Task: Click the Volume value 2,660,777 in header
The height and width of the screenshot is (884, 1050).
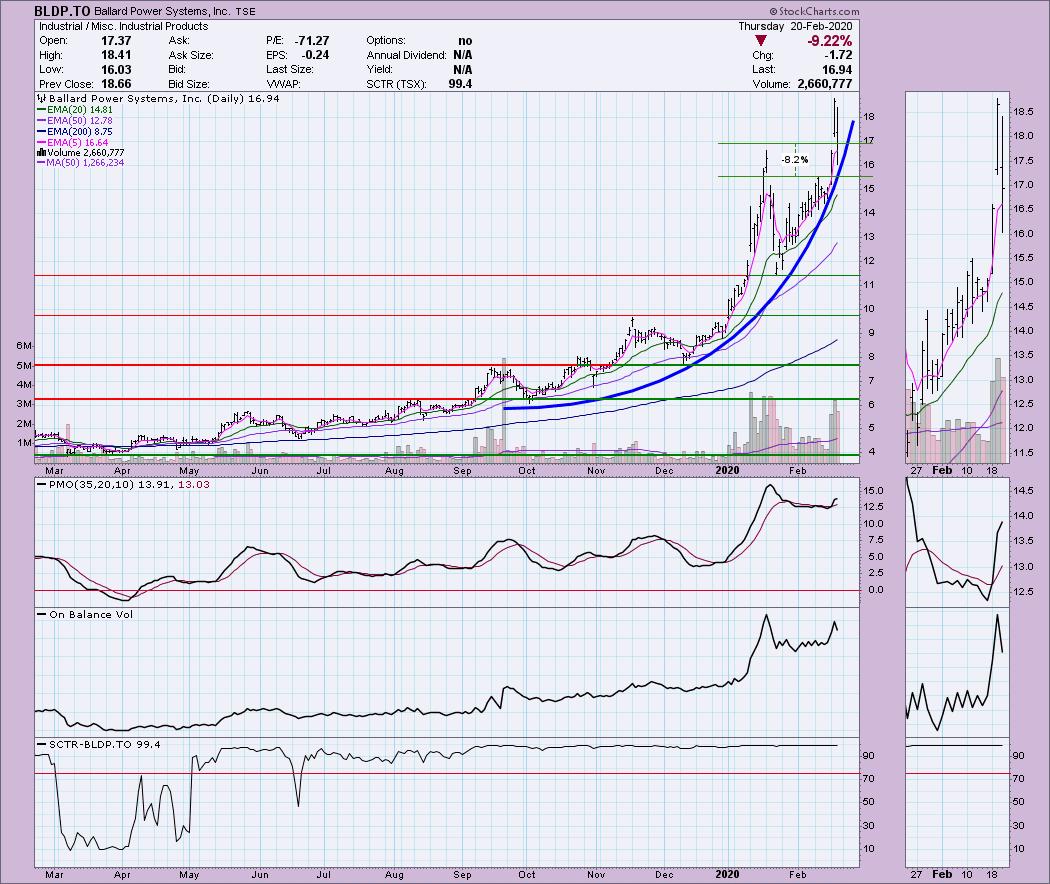Action: pyautogui.click(x=824, y=84)
